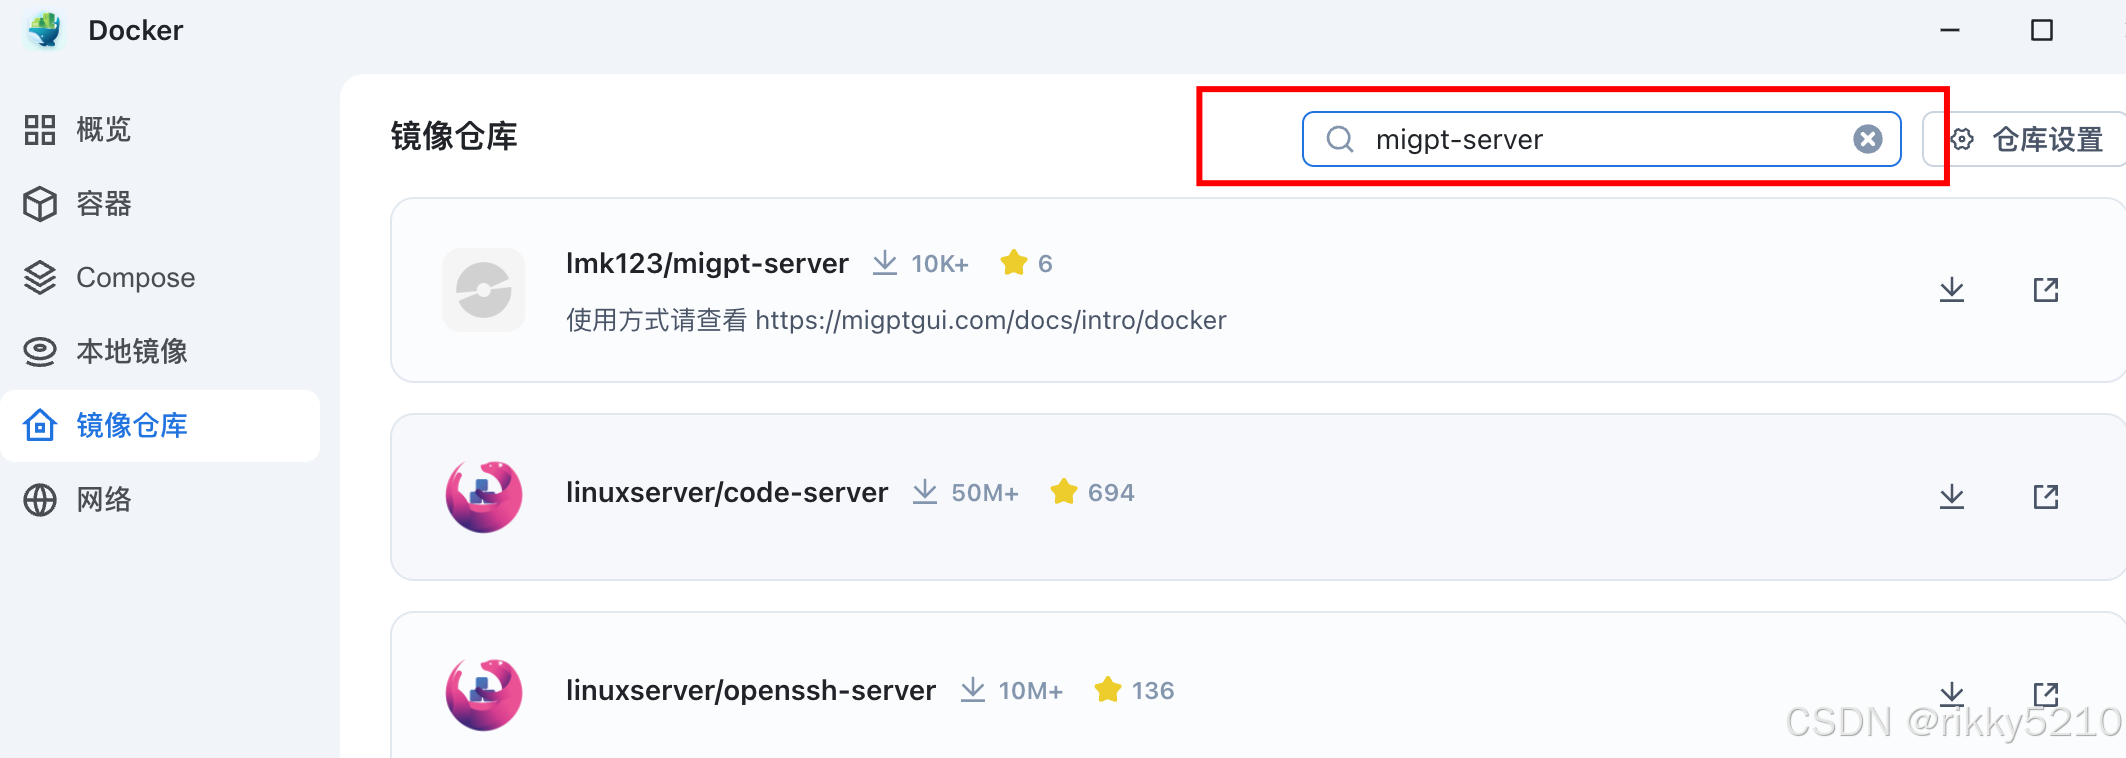Download the lmk123/migpt-server image

click(1951, 290)
